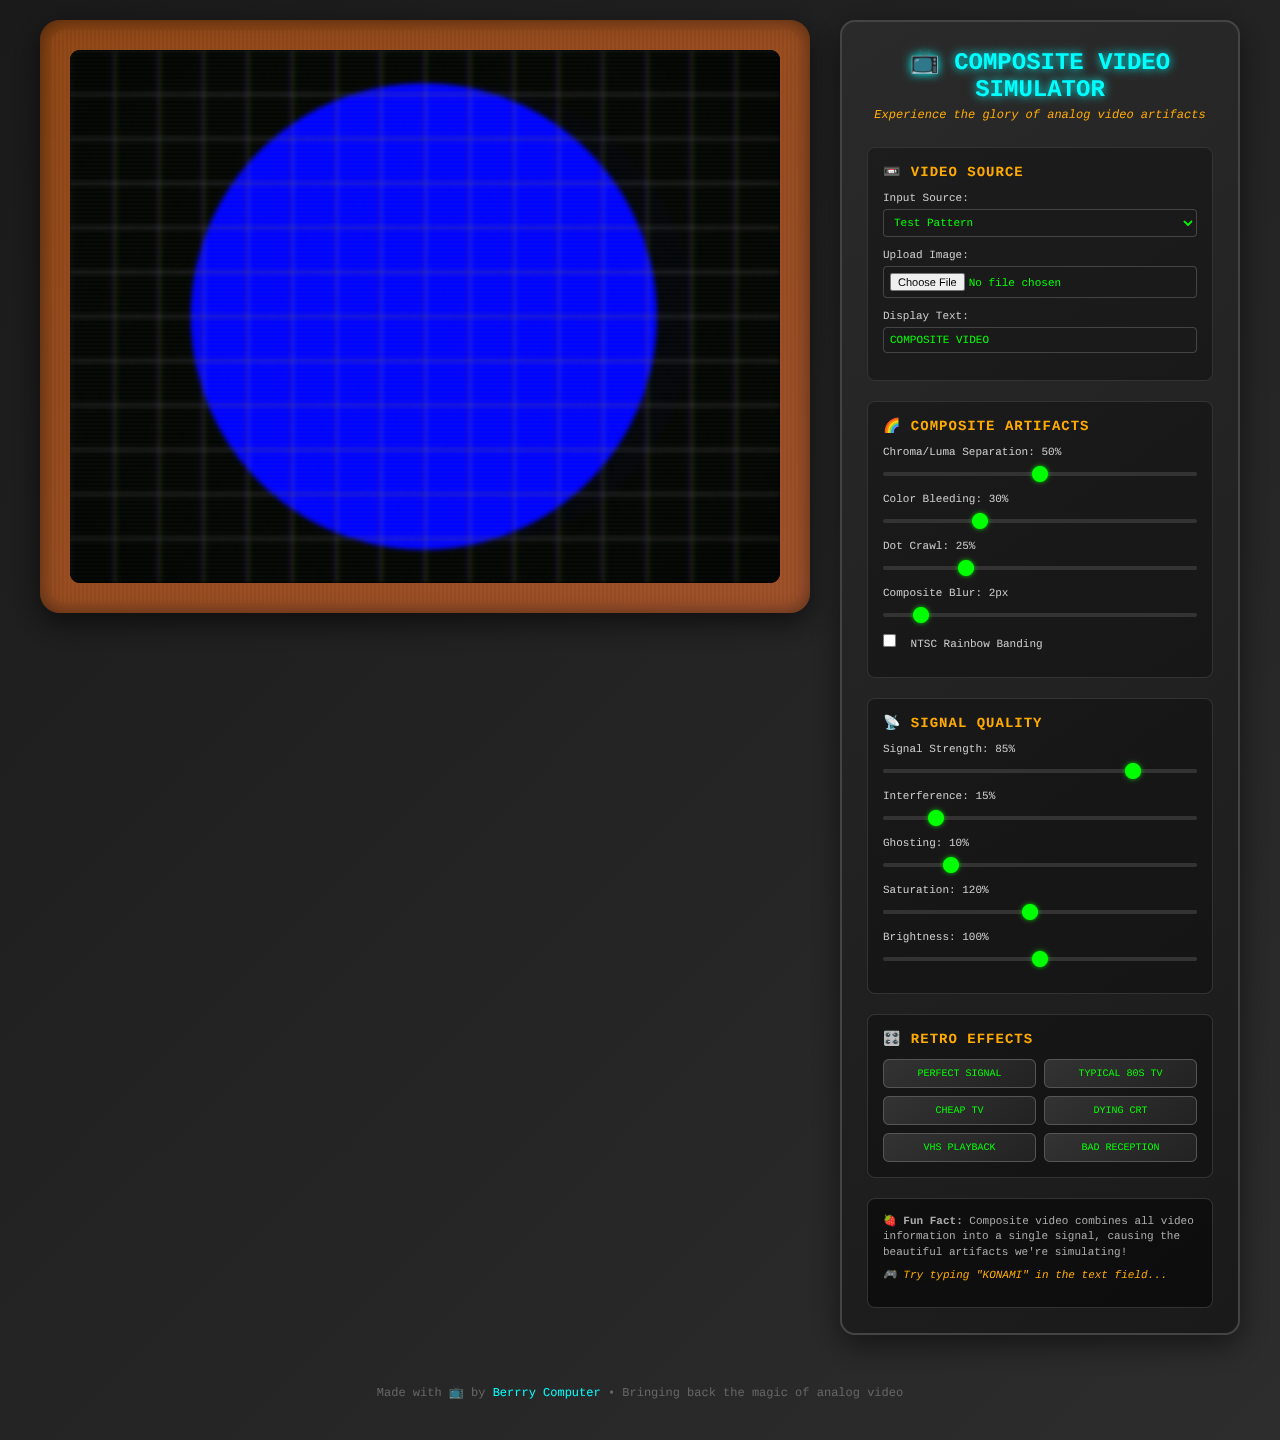Activate the VHS Playback preset
This screenshot has width=1280, height=1440.
click(958, 1147)
